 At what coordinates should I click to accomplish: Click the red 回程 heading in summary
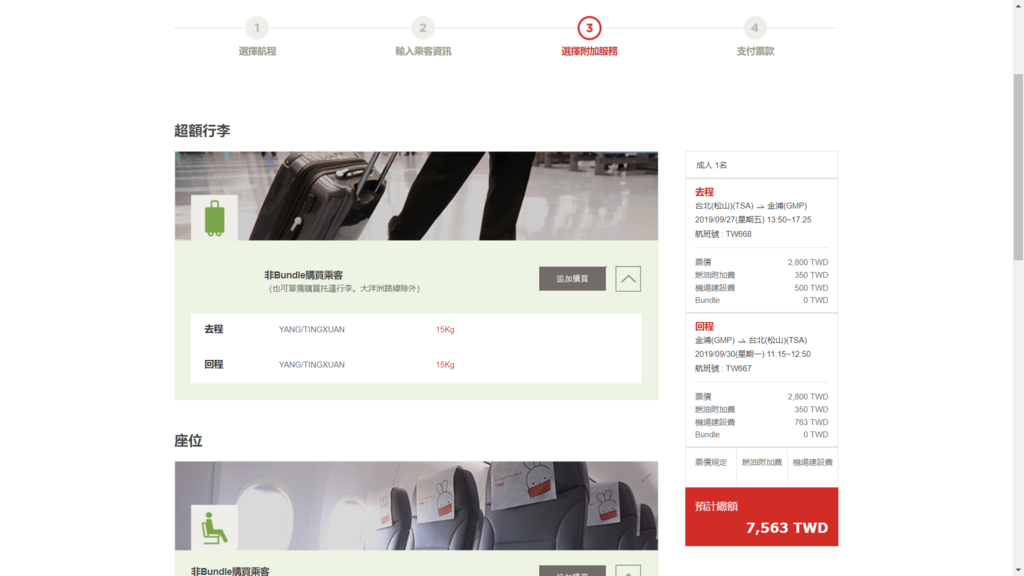pos(704,327)
